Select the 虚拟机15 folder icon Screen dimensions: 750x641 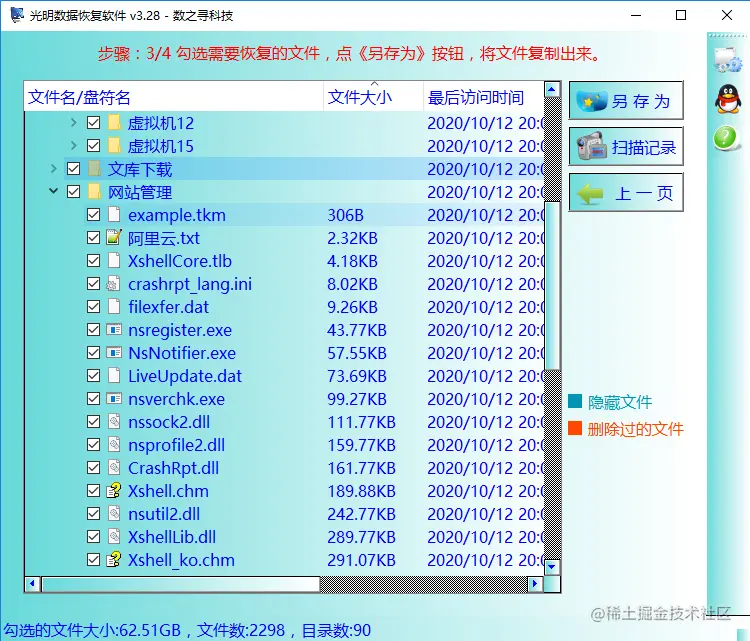point(114,145)
